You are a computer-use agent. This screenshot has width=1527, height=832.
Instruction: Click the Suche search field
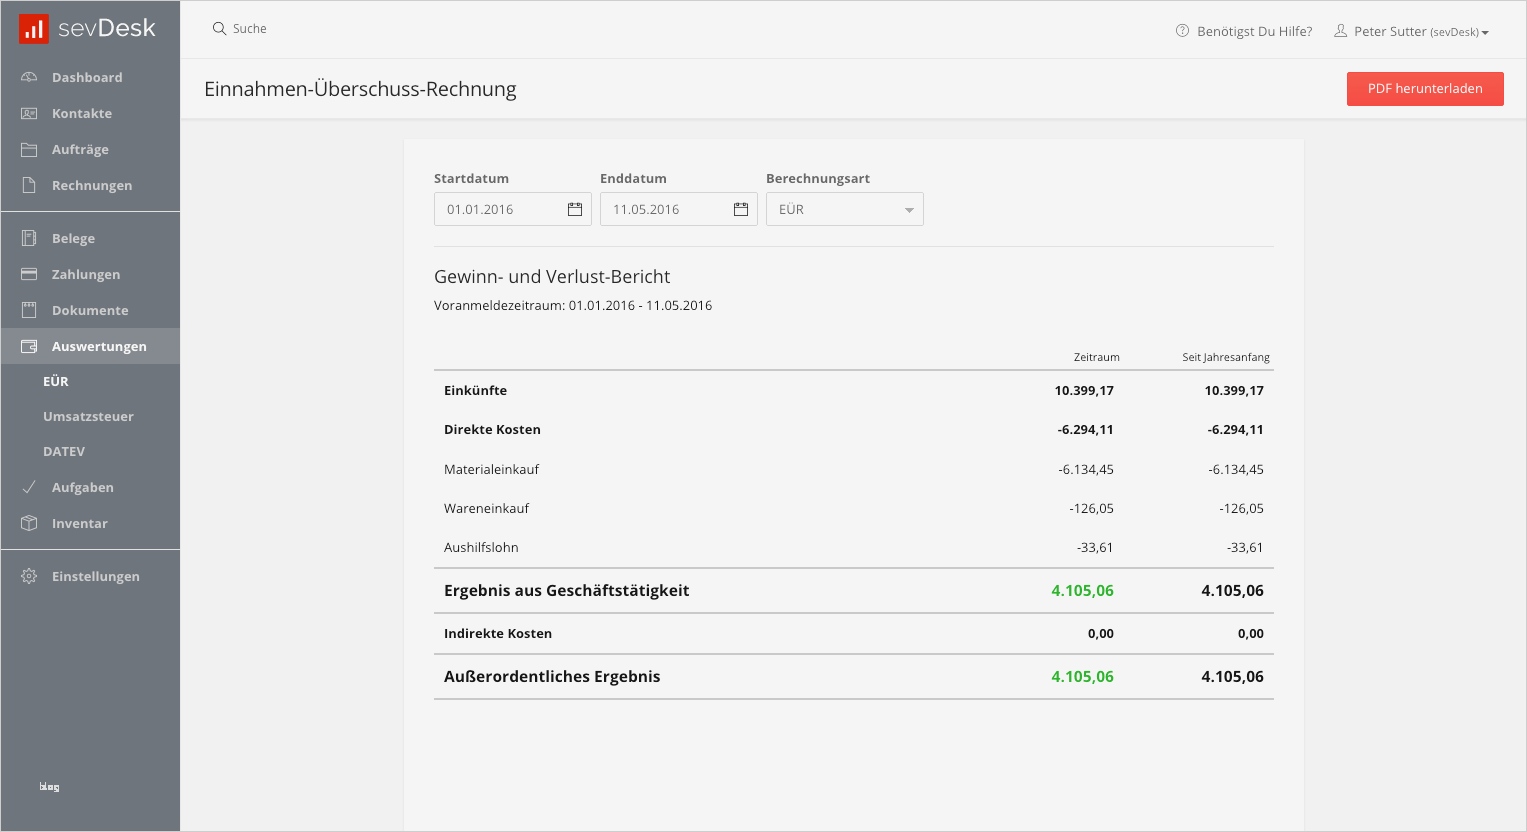point(250,29)
